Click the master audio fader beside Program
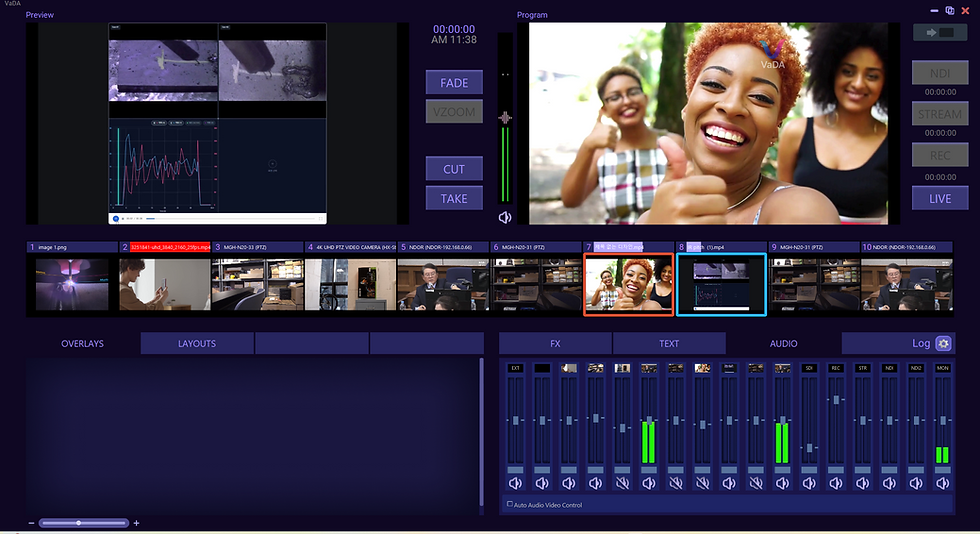980x534 pixels. tap(505, 118)
